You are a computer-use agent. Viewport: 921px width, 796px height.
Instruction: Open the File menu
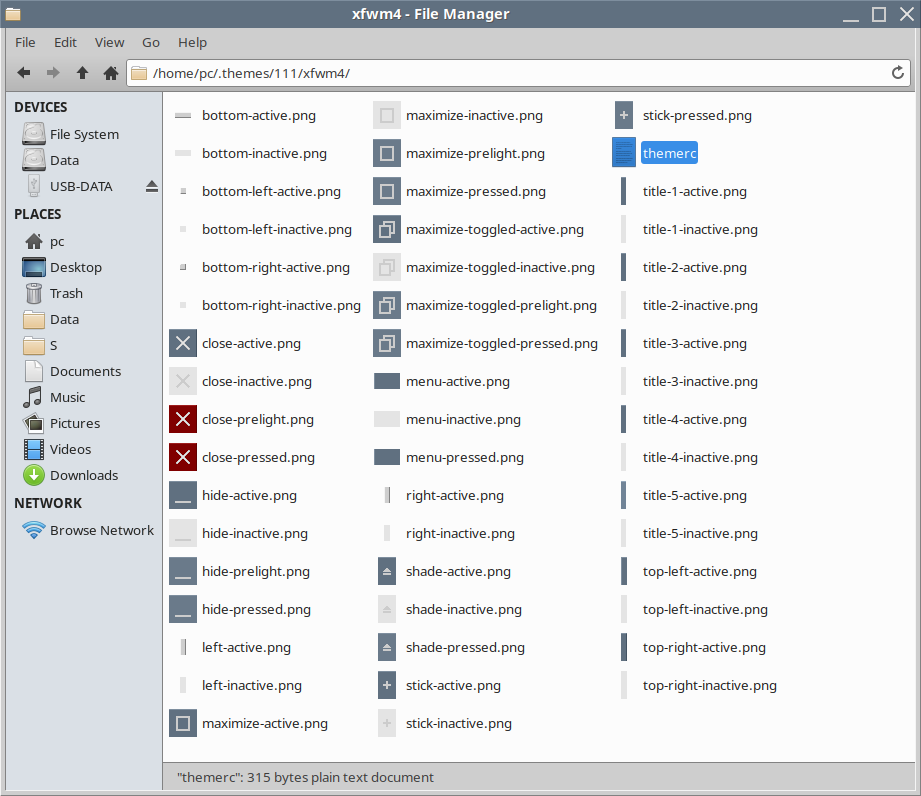point(25,42)
